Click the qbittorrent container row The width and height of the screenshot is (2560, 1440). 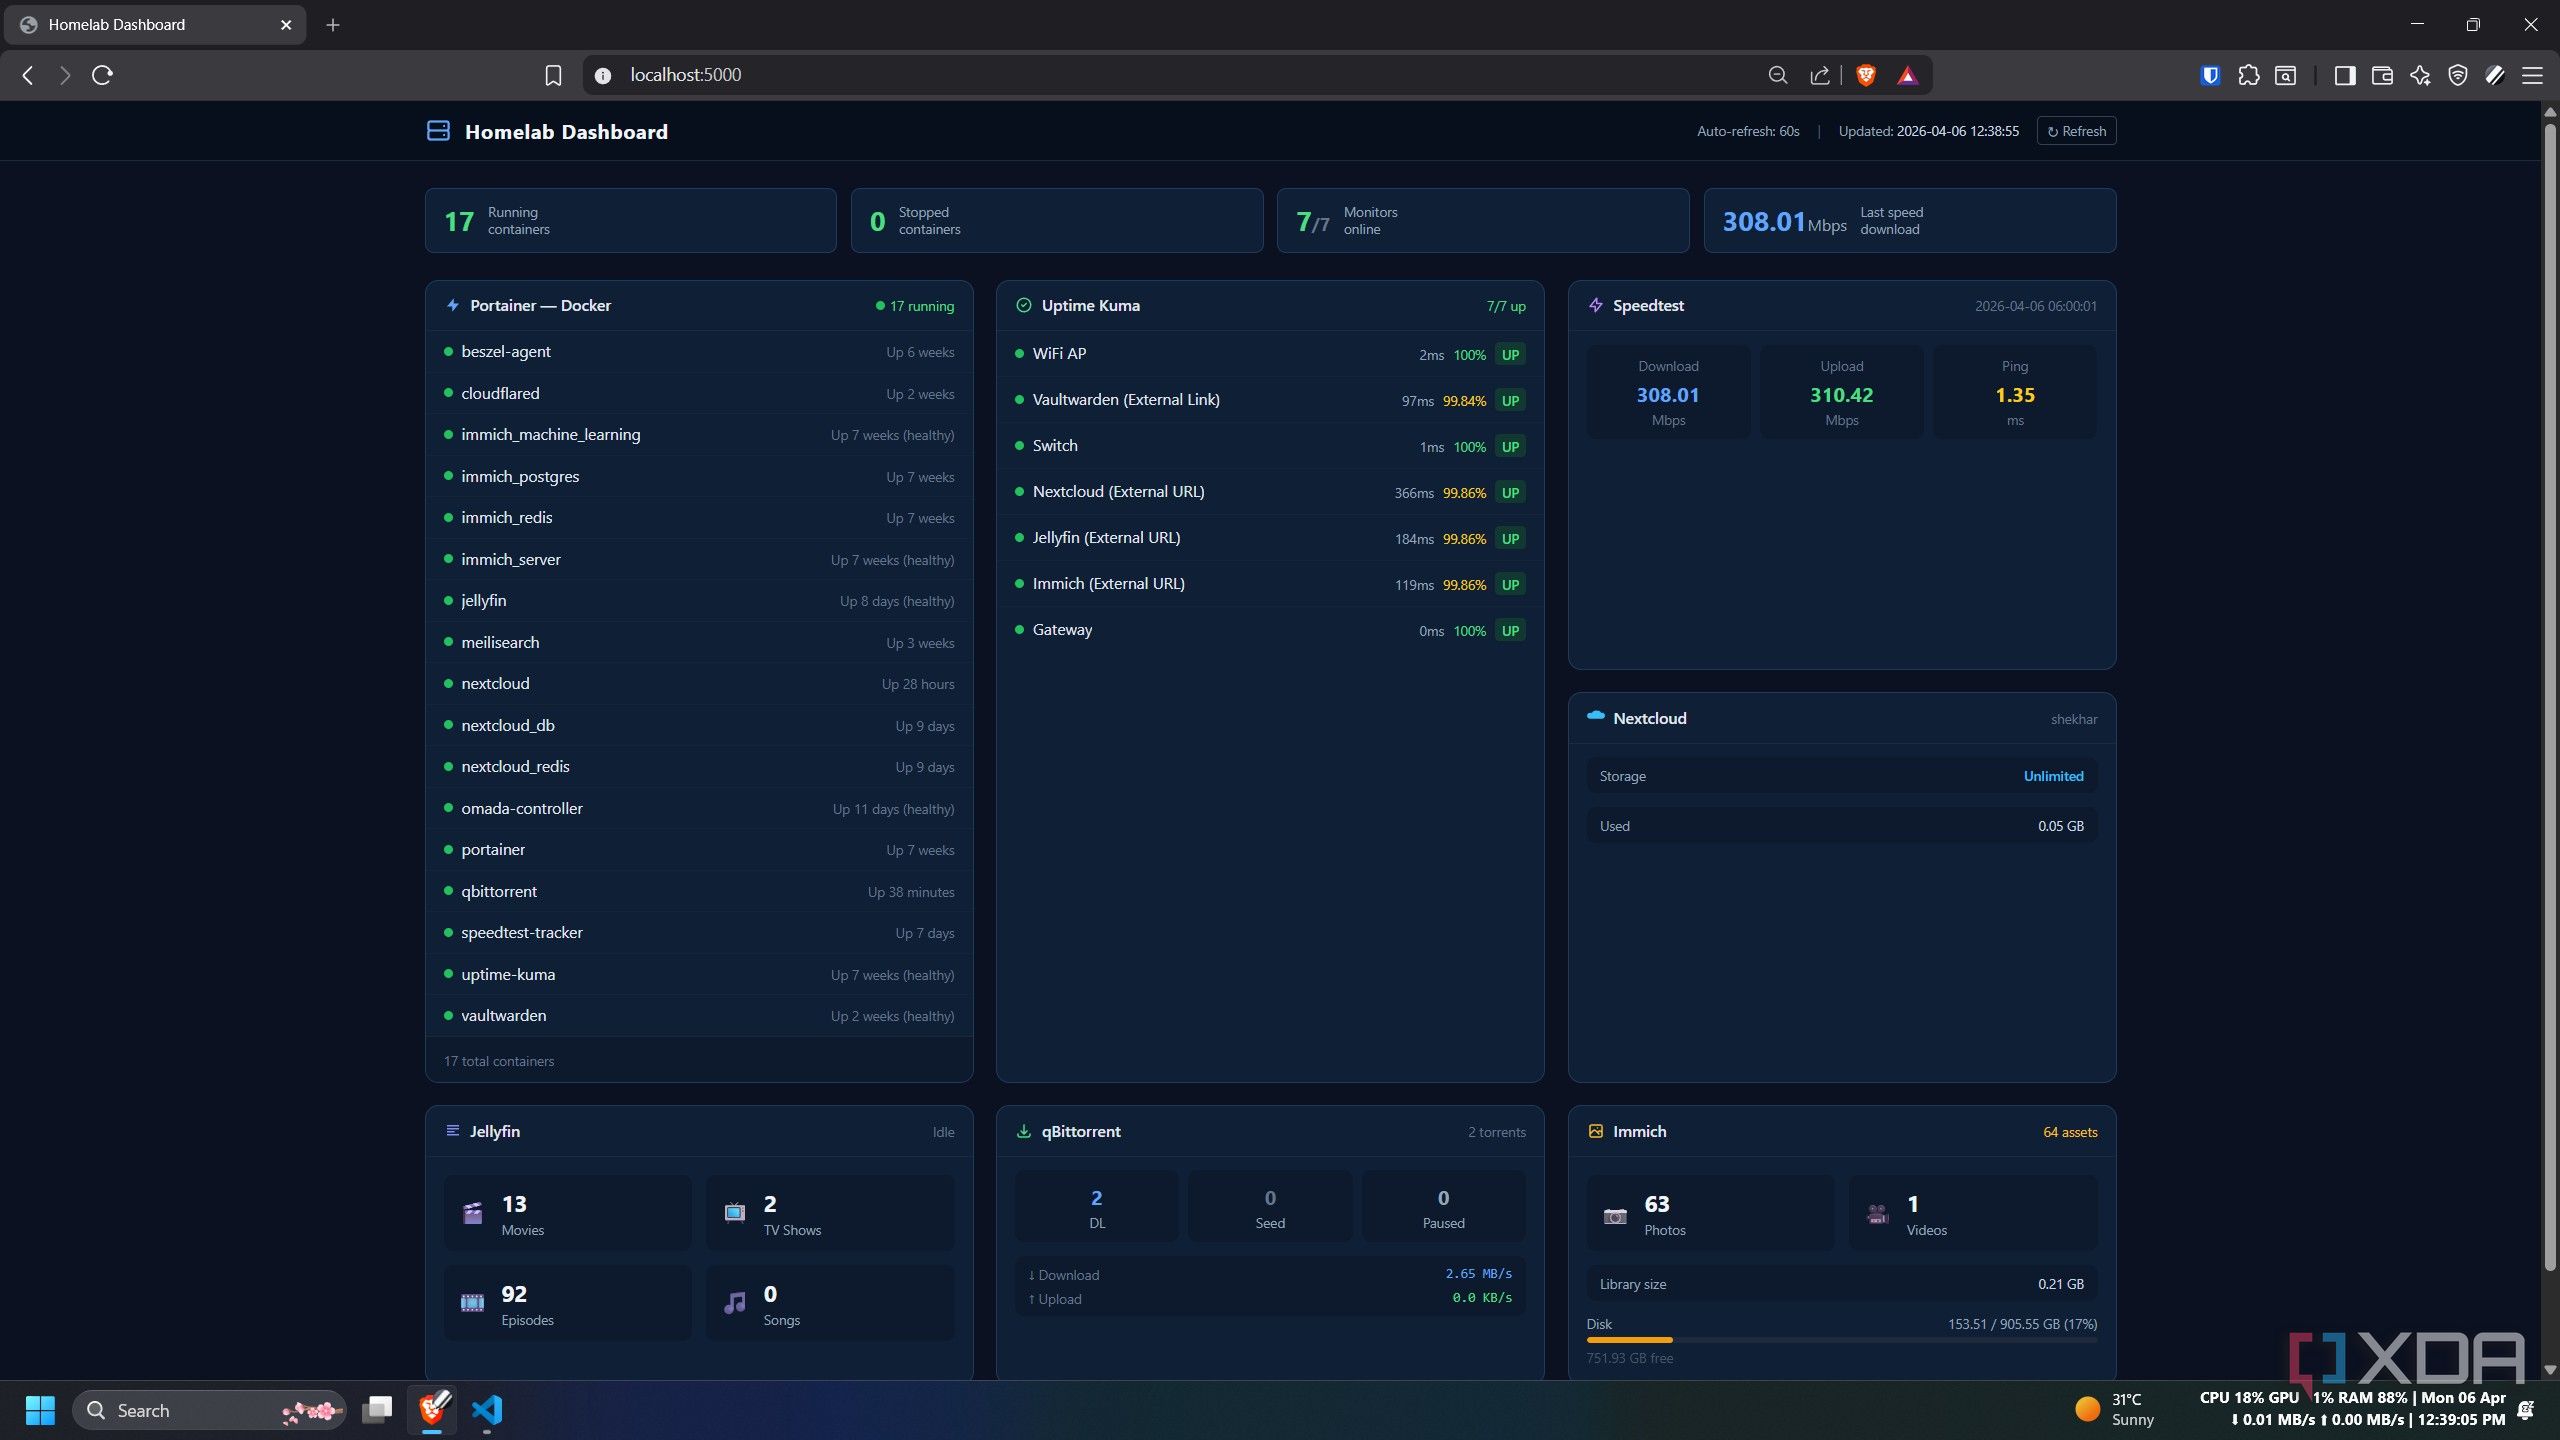(699, 891)
